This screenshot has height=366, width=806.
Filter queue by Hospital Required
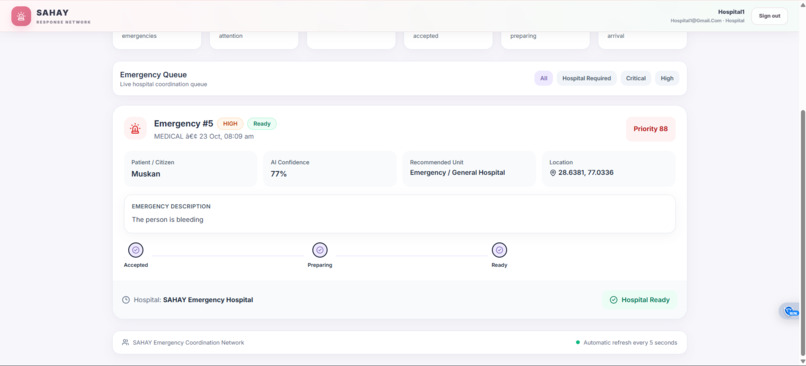(587, 79)
